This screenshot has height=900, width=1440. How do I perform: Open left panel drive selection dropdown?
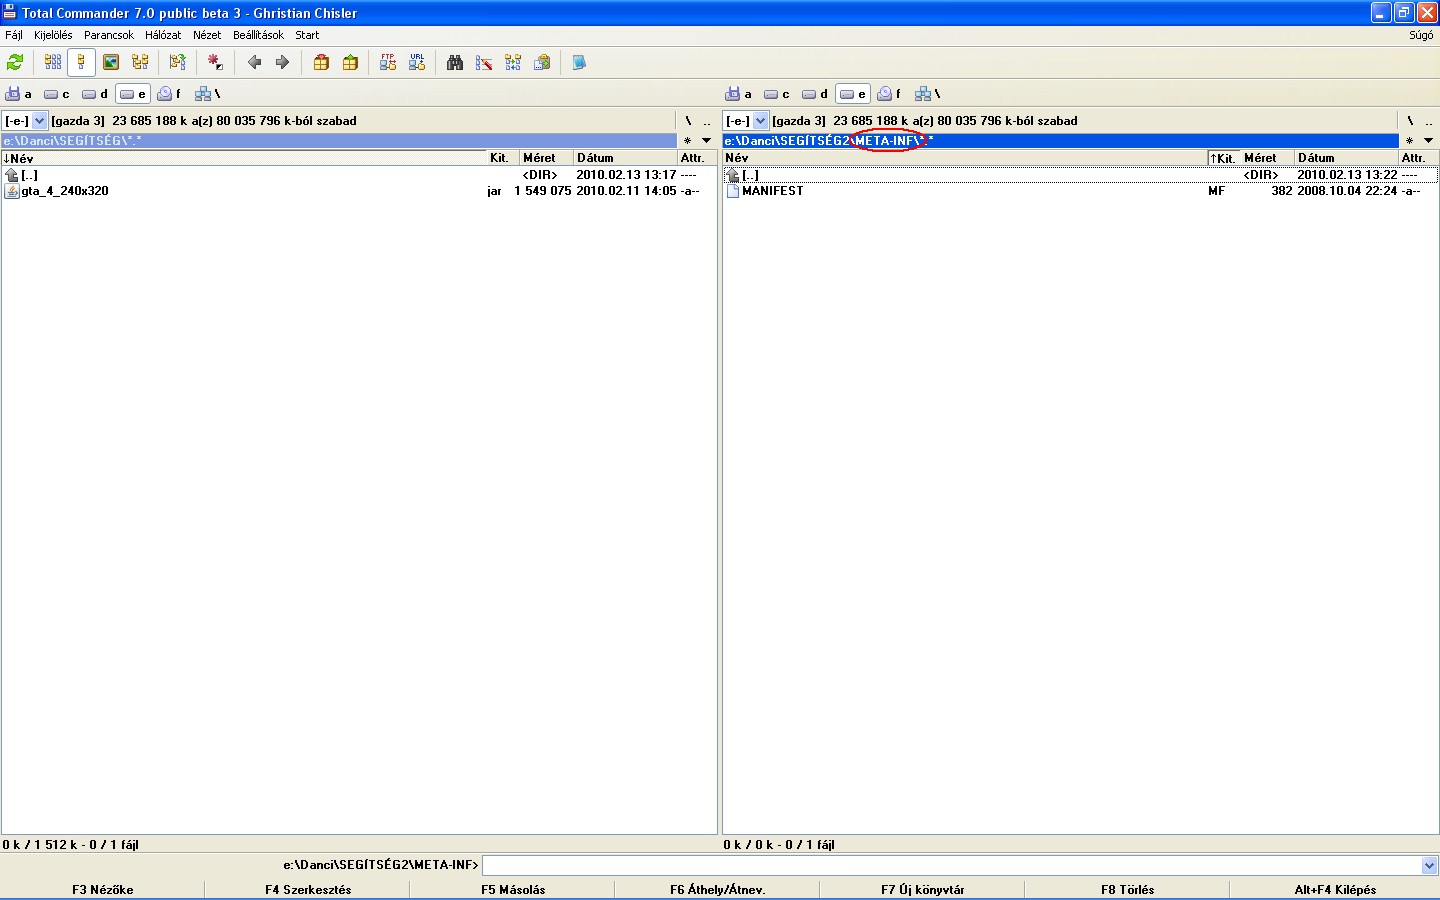[40, 121]
